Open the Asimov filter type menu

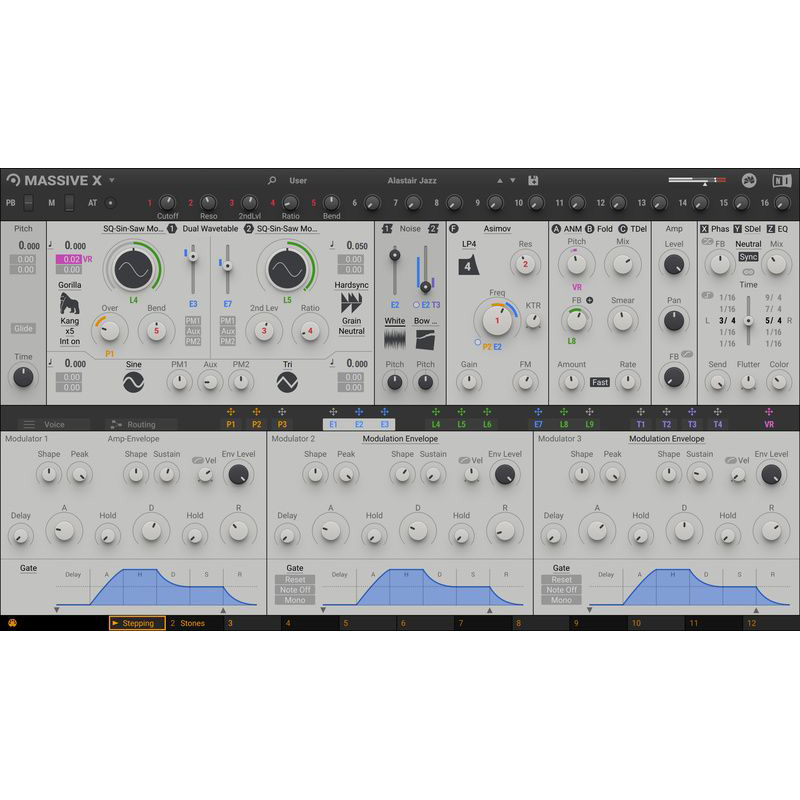pos(497,229)
